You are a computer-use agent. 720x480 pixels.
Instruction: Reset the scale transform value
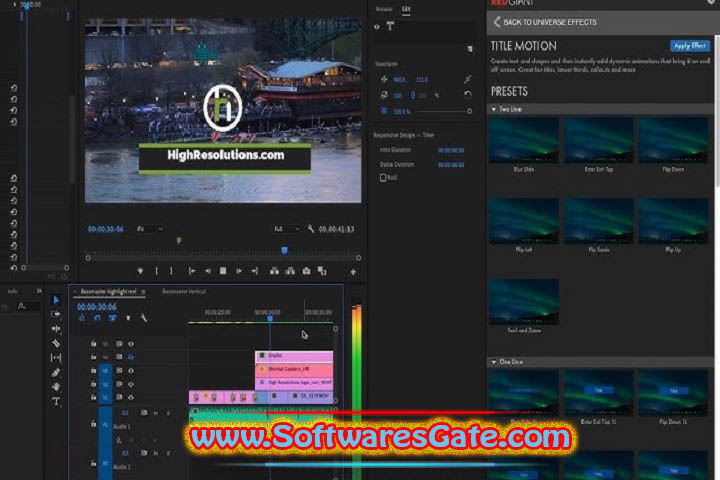[467, 94]
